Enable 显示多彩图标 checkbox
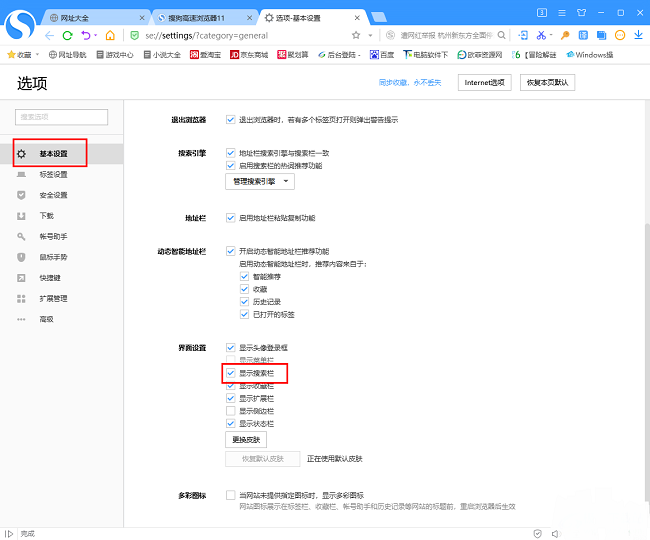 point(230,495)
